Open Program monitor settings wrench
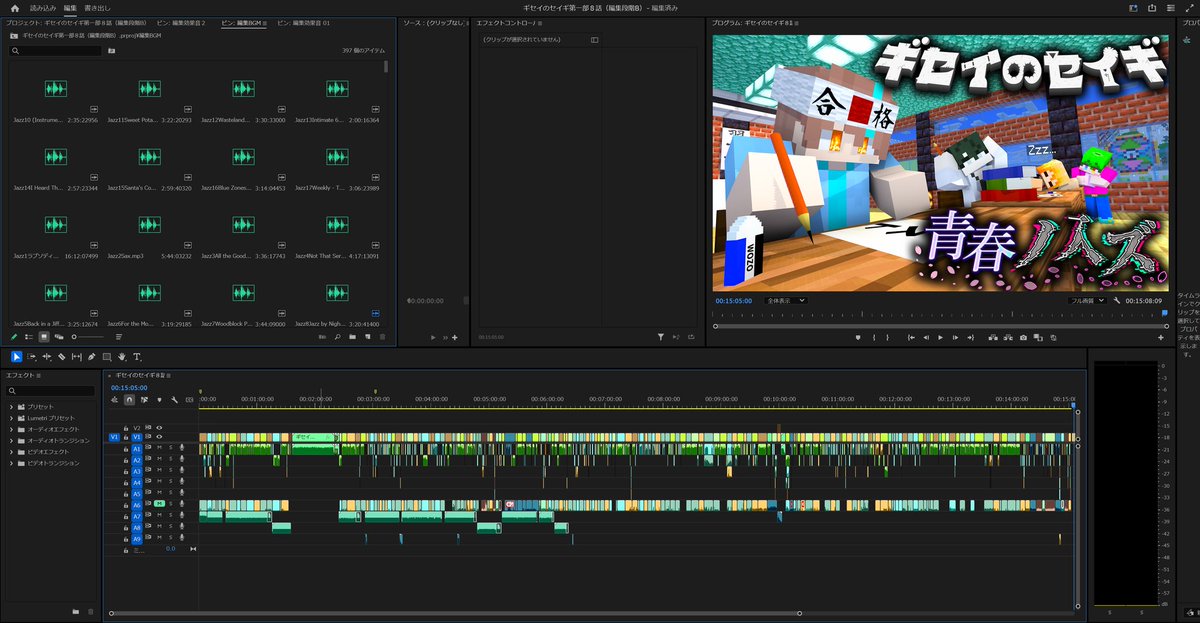The image size is (1200, 623). coord(1117,300)
